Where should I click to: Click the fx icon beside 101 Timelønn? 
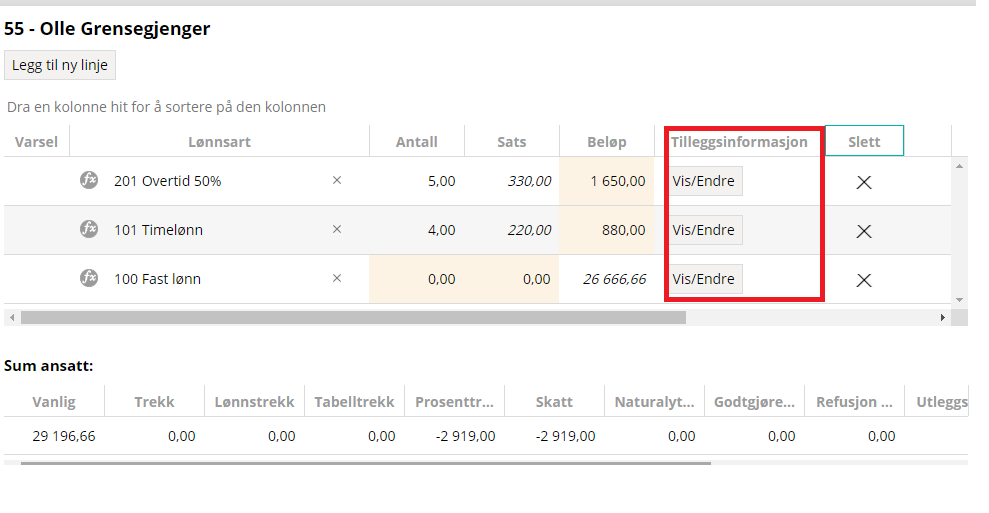pos(89,229)
